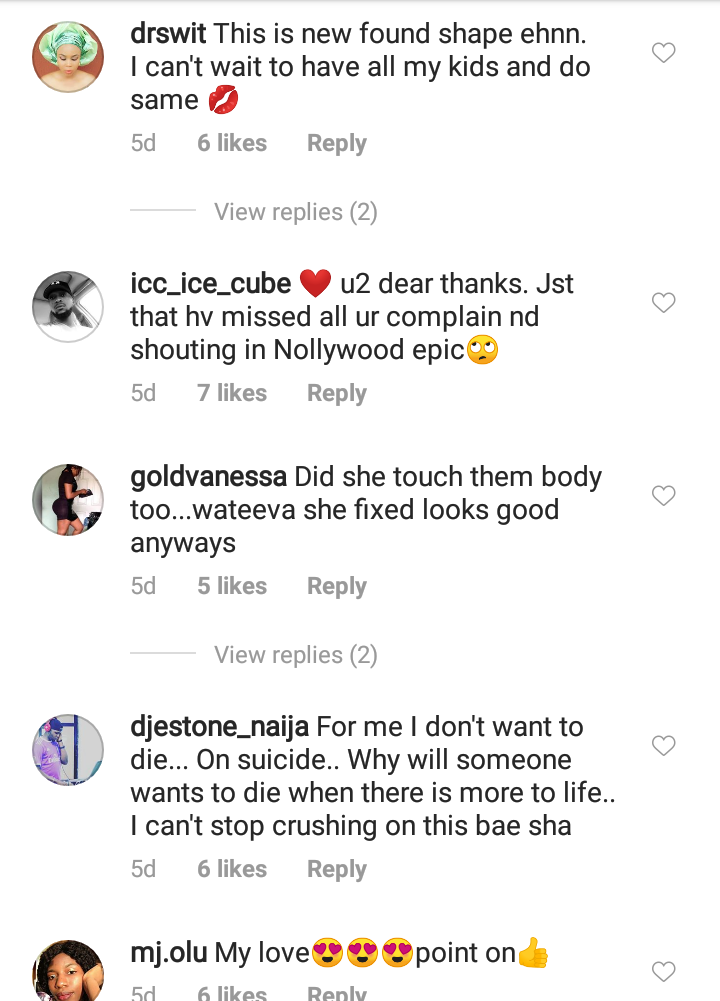
Task: Open mj.olu's profile picture
Action: 68,972
